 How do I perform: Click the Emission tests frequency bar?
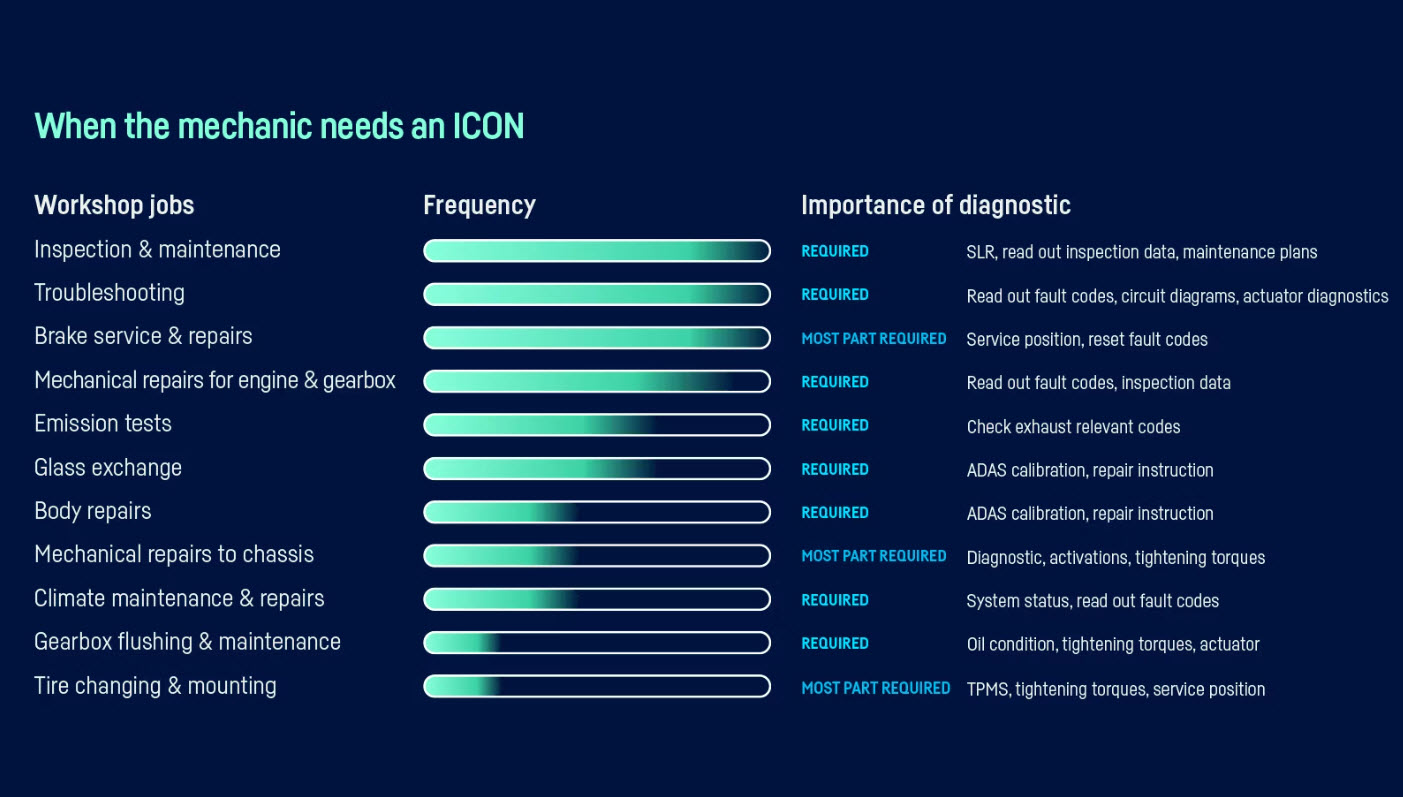point(597,425)
